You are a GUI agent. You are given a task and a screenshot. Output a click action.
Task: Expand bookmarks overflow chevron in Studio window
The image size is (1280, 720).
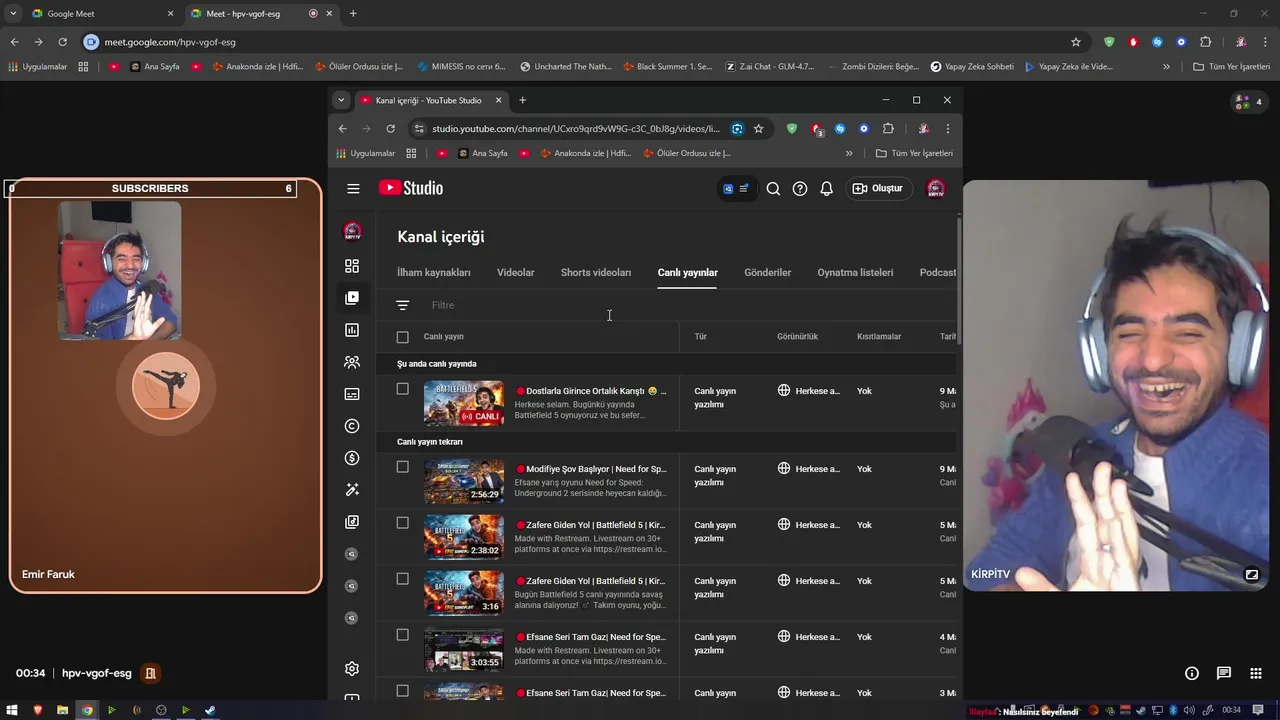click(849, 154)
